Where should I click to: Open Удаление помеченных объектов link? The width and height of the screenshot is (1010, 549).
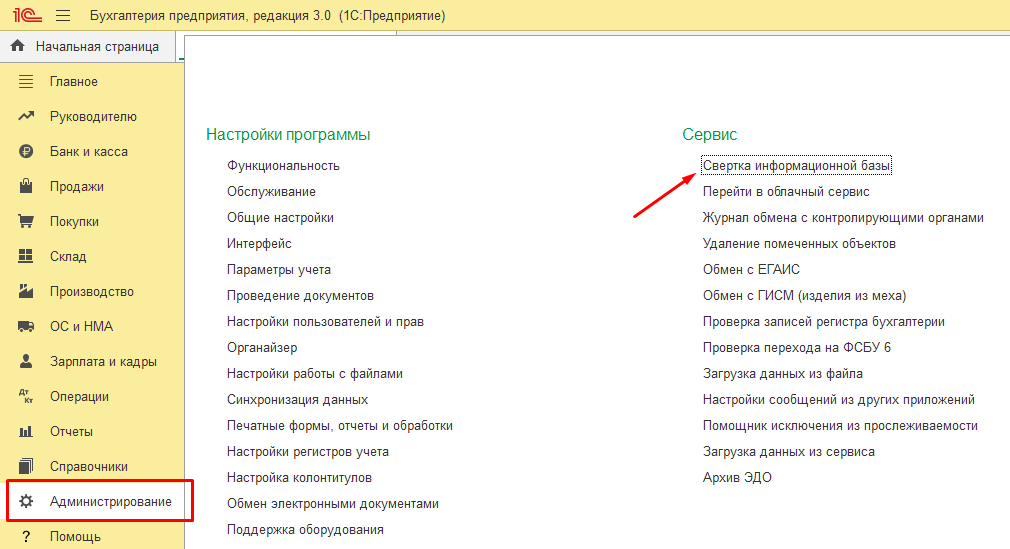799,244
